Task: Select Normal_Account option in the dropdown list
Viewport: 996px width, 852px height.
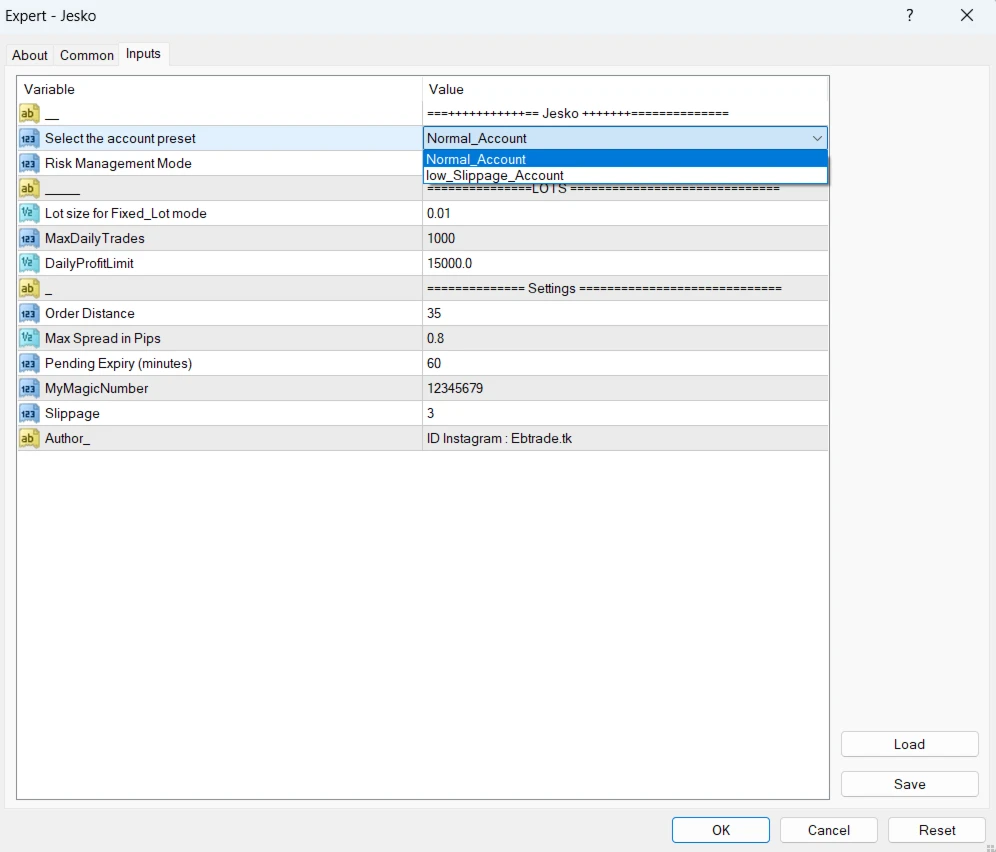Action: pos(476,159)
